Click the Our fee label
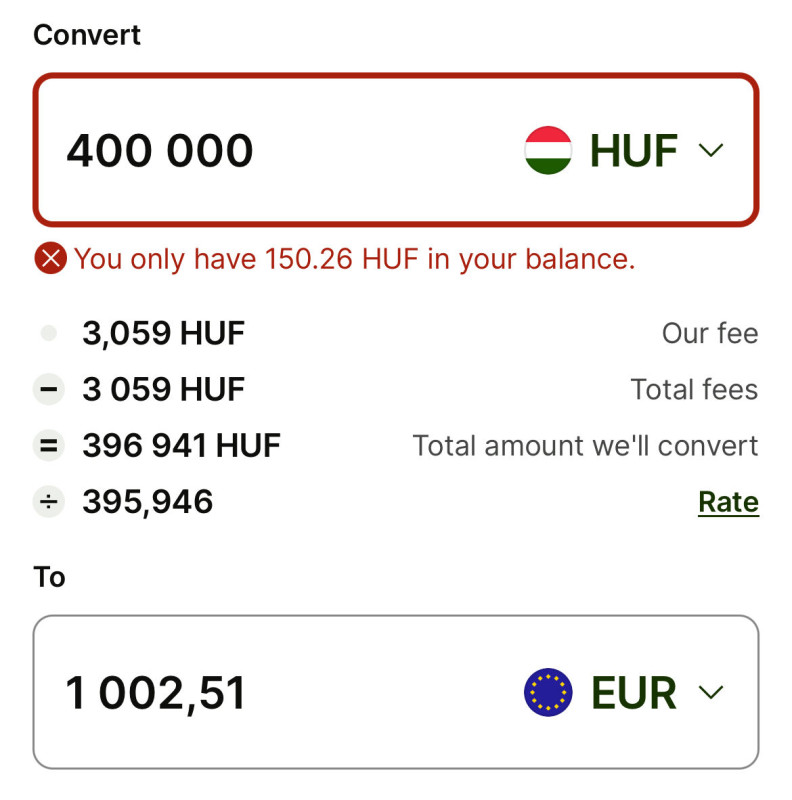Image resolution: width=792 pixels, height=800 pixels. pos(710,333)
